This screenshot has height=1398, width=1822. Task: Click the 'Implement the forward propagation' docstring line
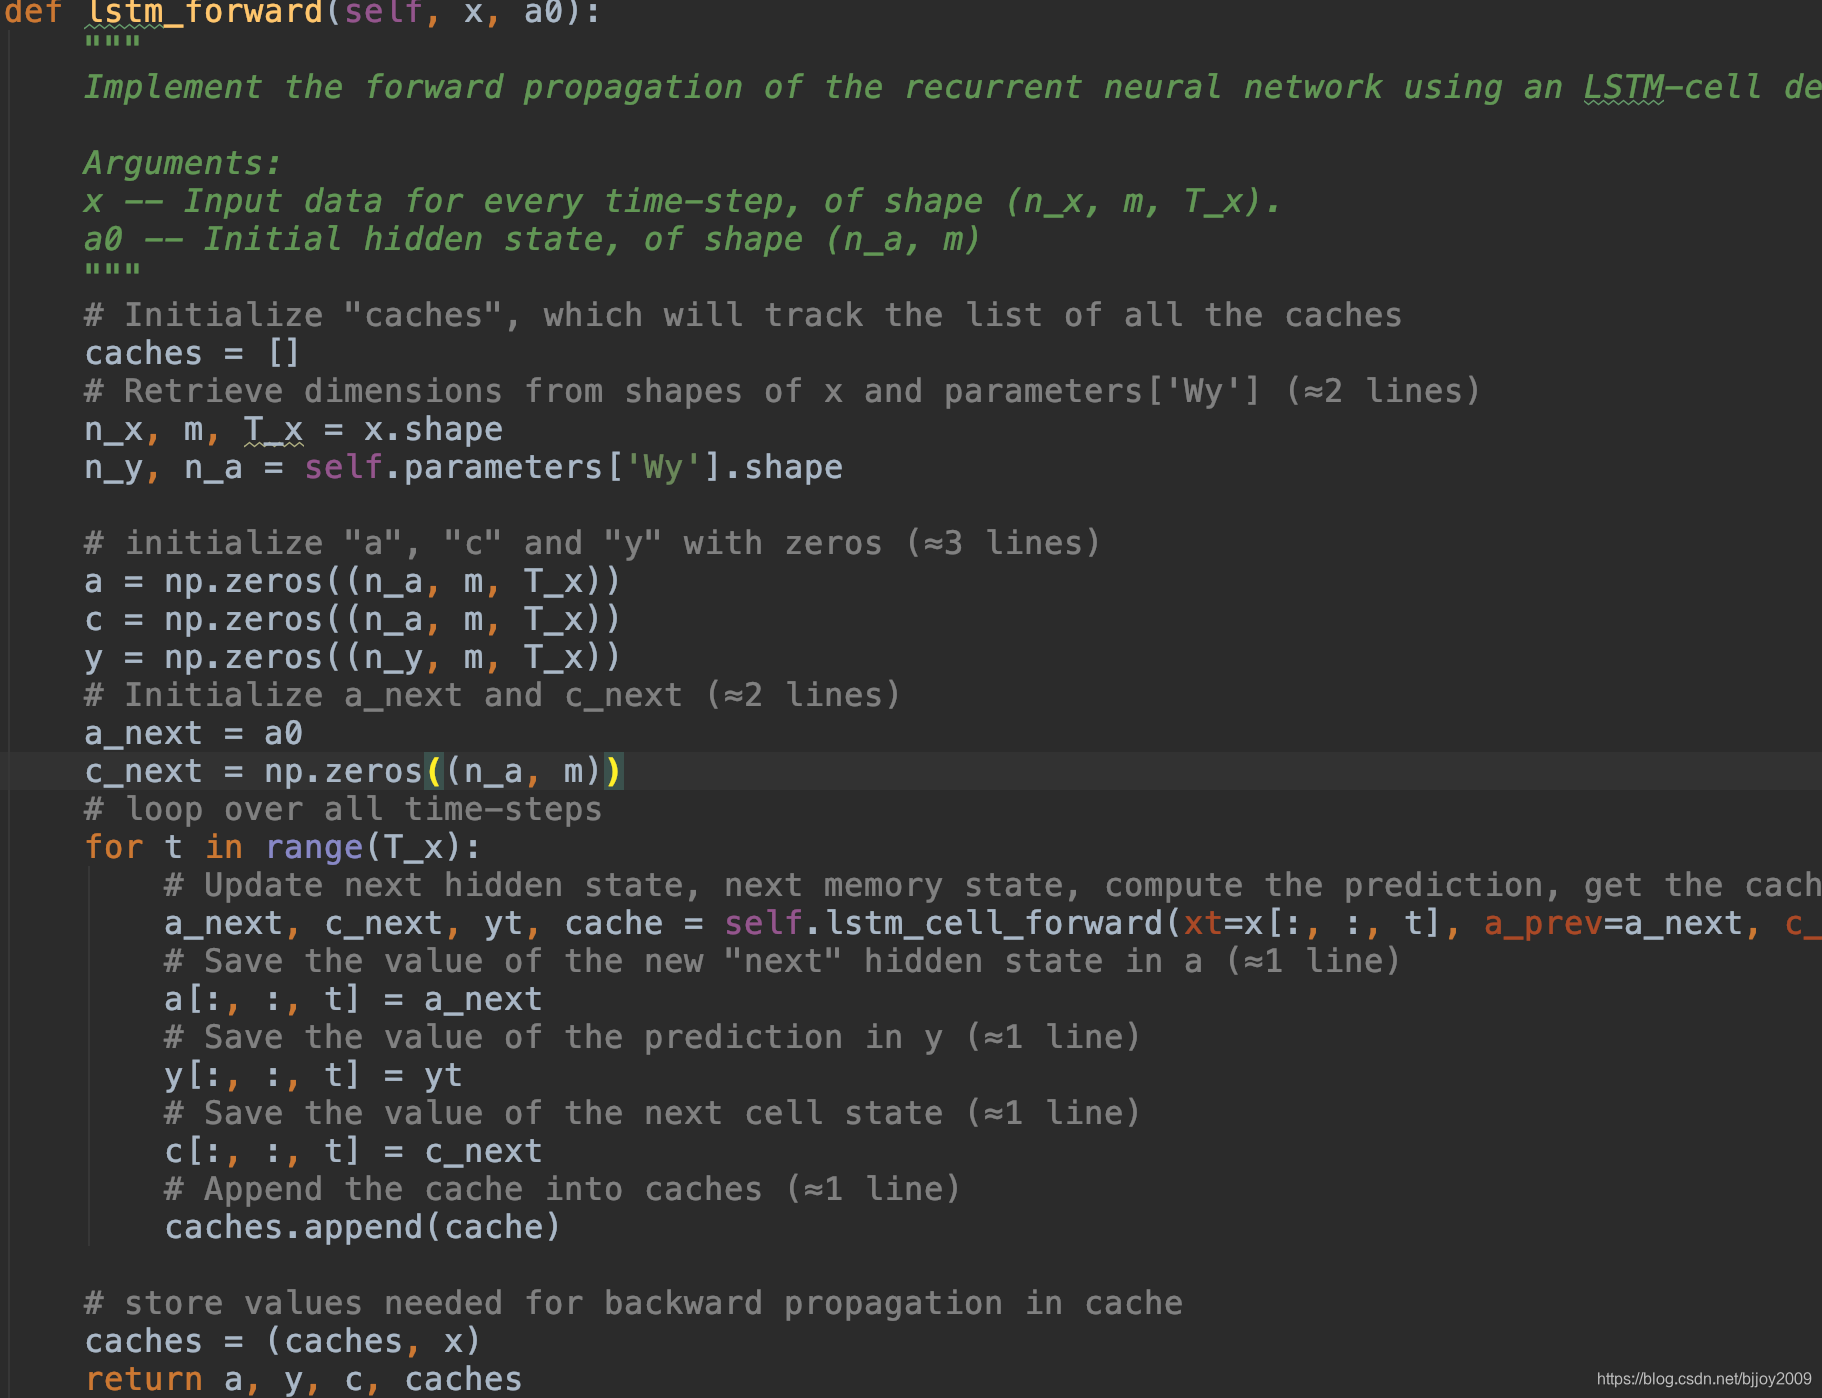[952, 87]
